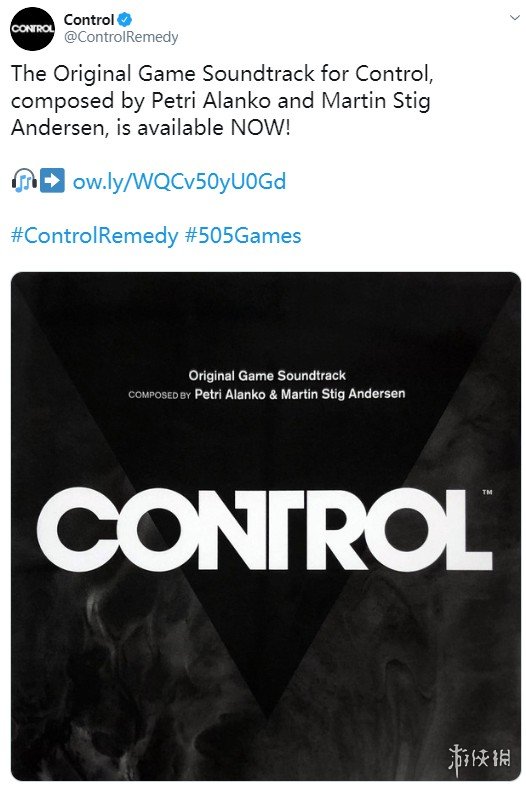Click 'Petri Alanko' in the tweet text
The width and height of the screenshot is (526, 788).
(x=211, y=101)
